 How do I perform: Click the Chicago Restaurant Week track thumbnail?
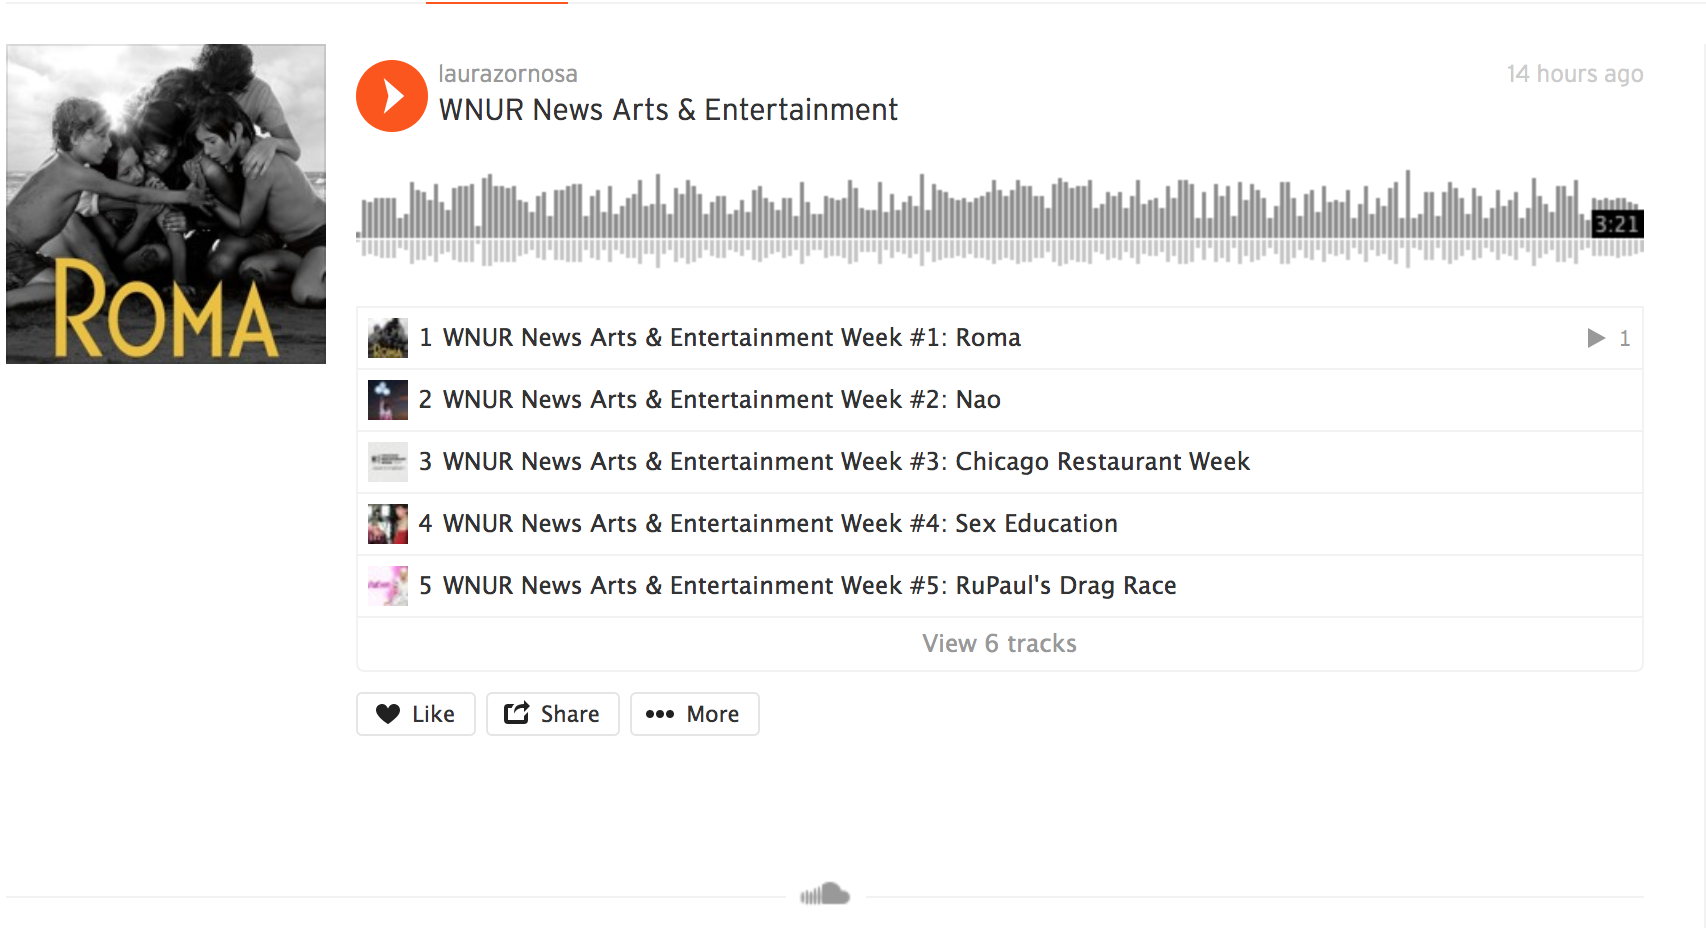click(388, 462)
